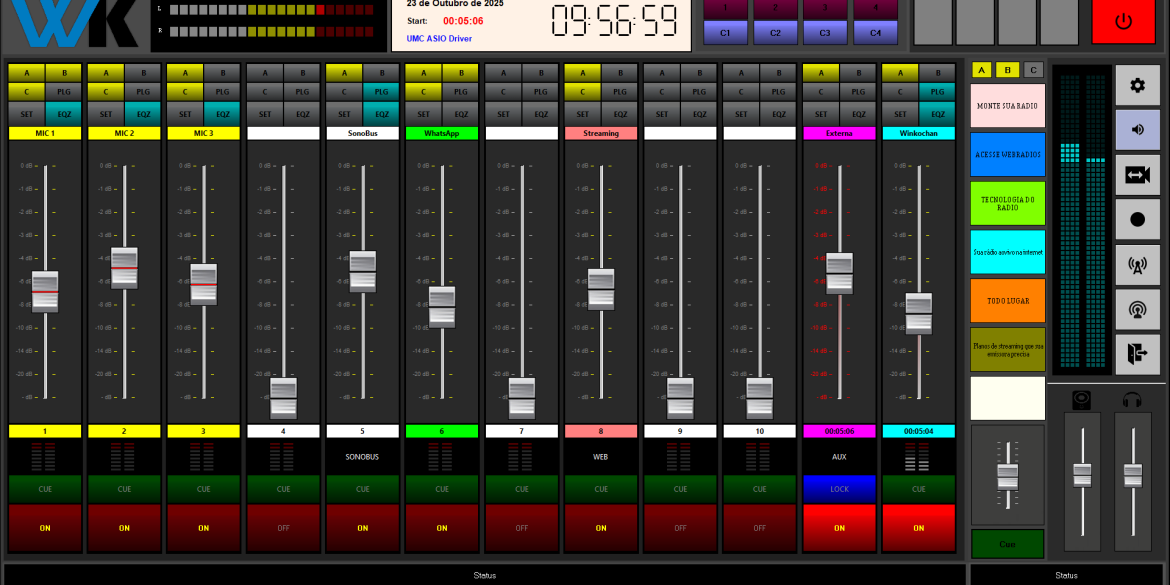The width and height of the screenshot is (1170, 585).
Task: Click the double-arrow camera icon button
Action: [1137, 175]
